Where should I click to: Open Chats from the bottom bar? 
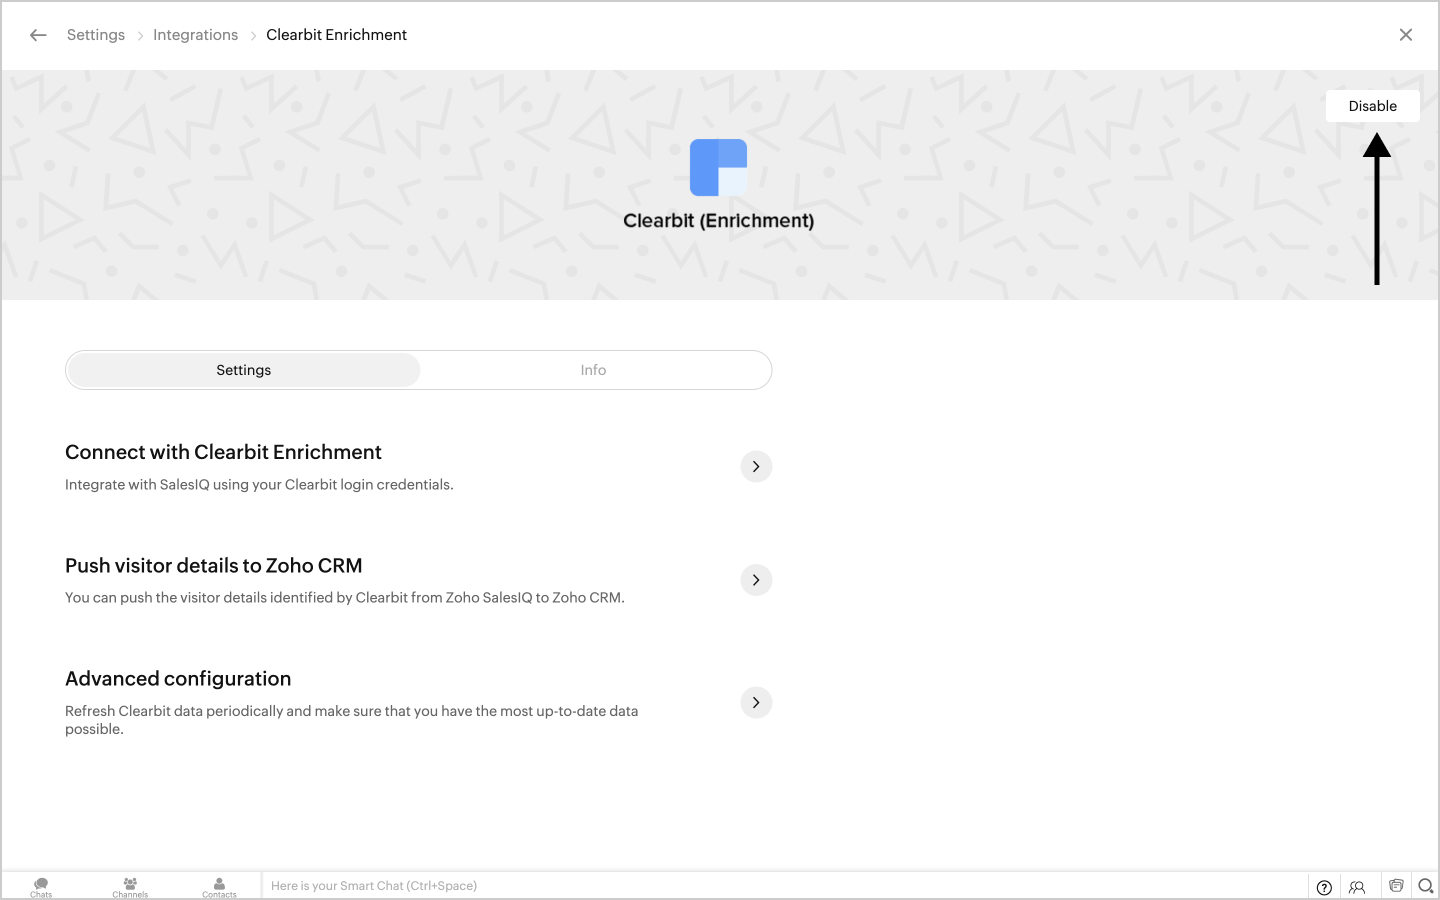41,887
